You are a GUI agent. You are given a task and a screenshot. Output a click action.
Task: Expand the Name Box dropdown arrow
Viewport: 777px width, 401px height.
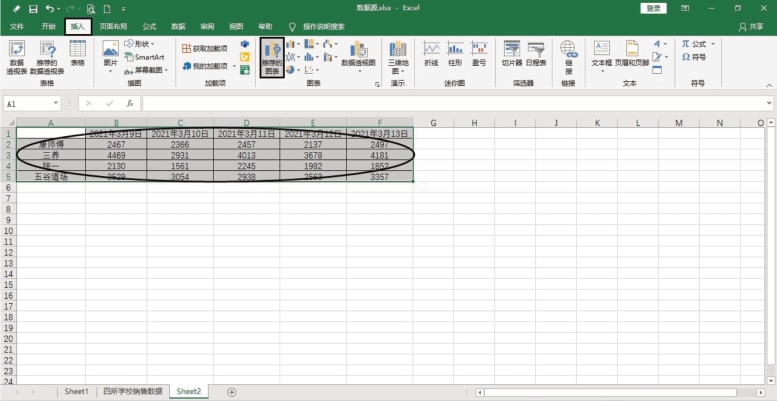tap(56, 103)
